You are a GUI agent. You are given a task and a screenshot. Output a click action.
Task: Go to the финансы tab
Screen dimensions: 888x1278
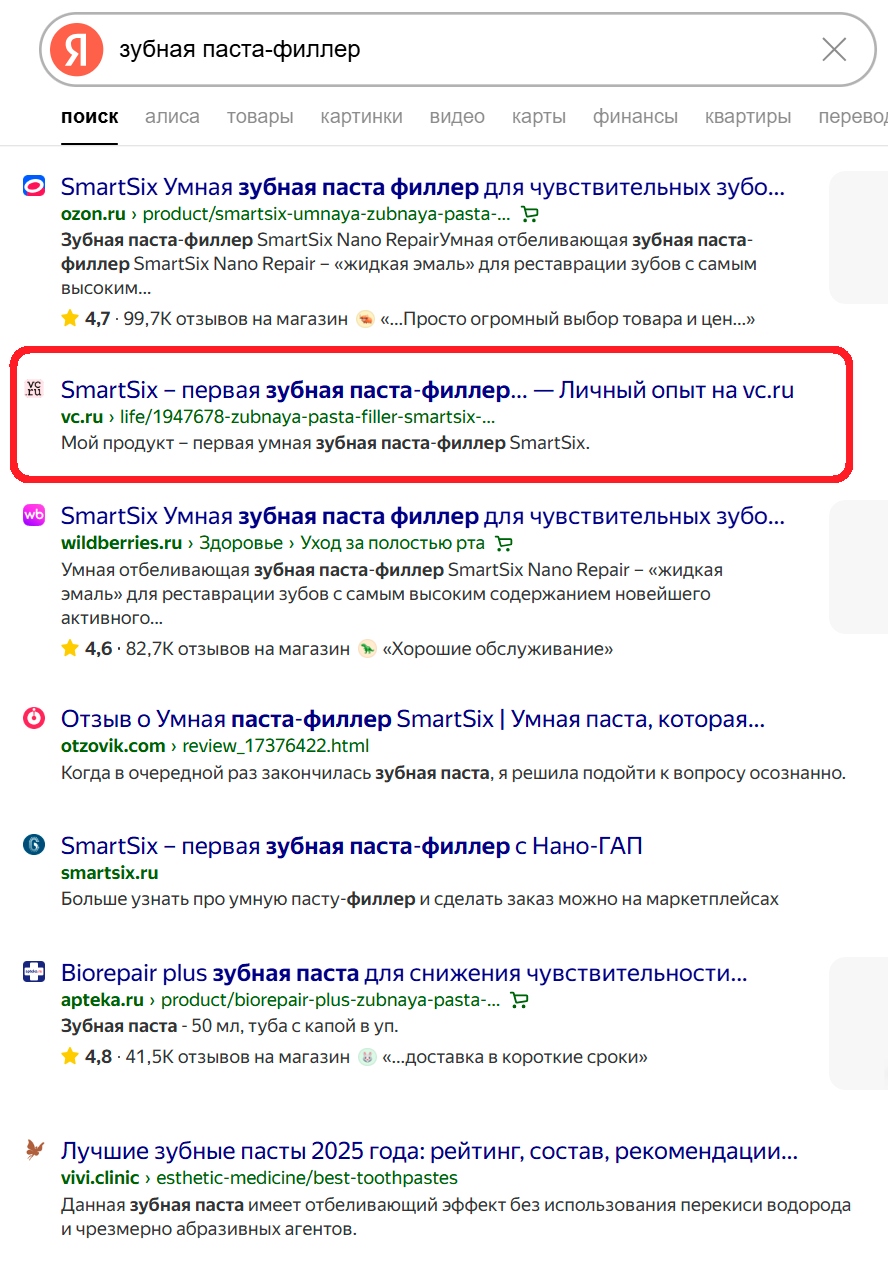pos(635,117)
